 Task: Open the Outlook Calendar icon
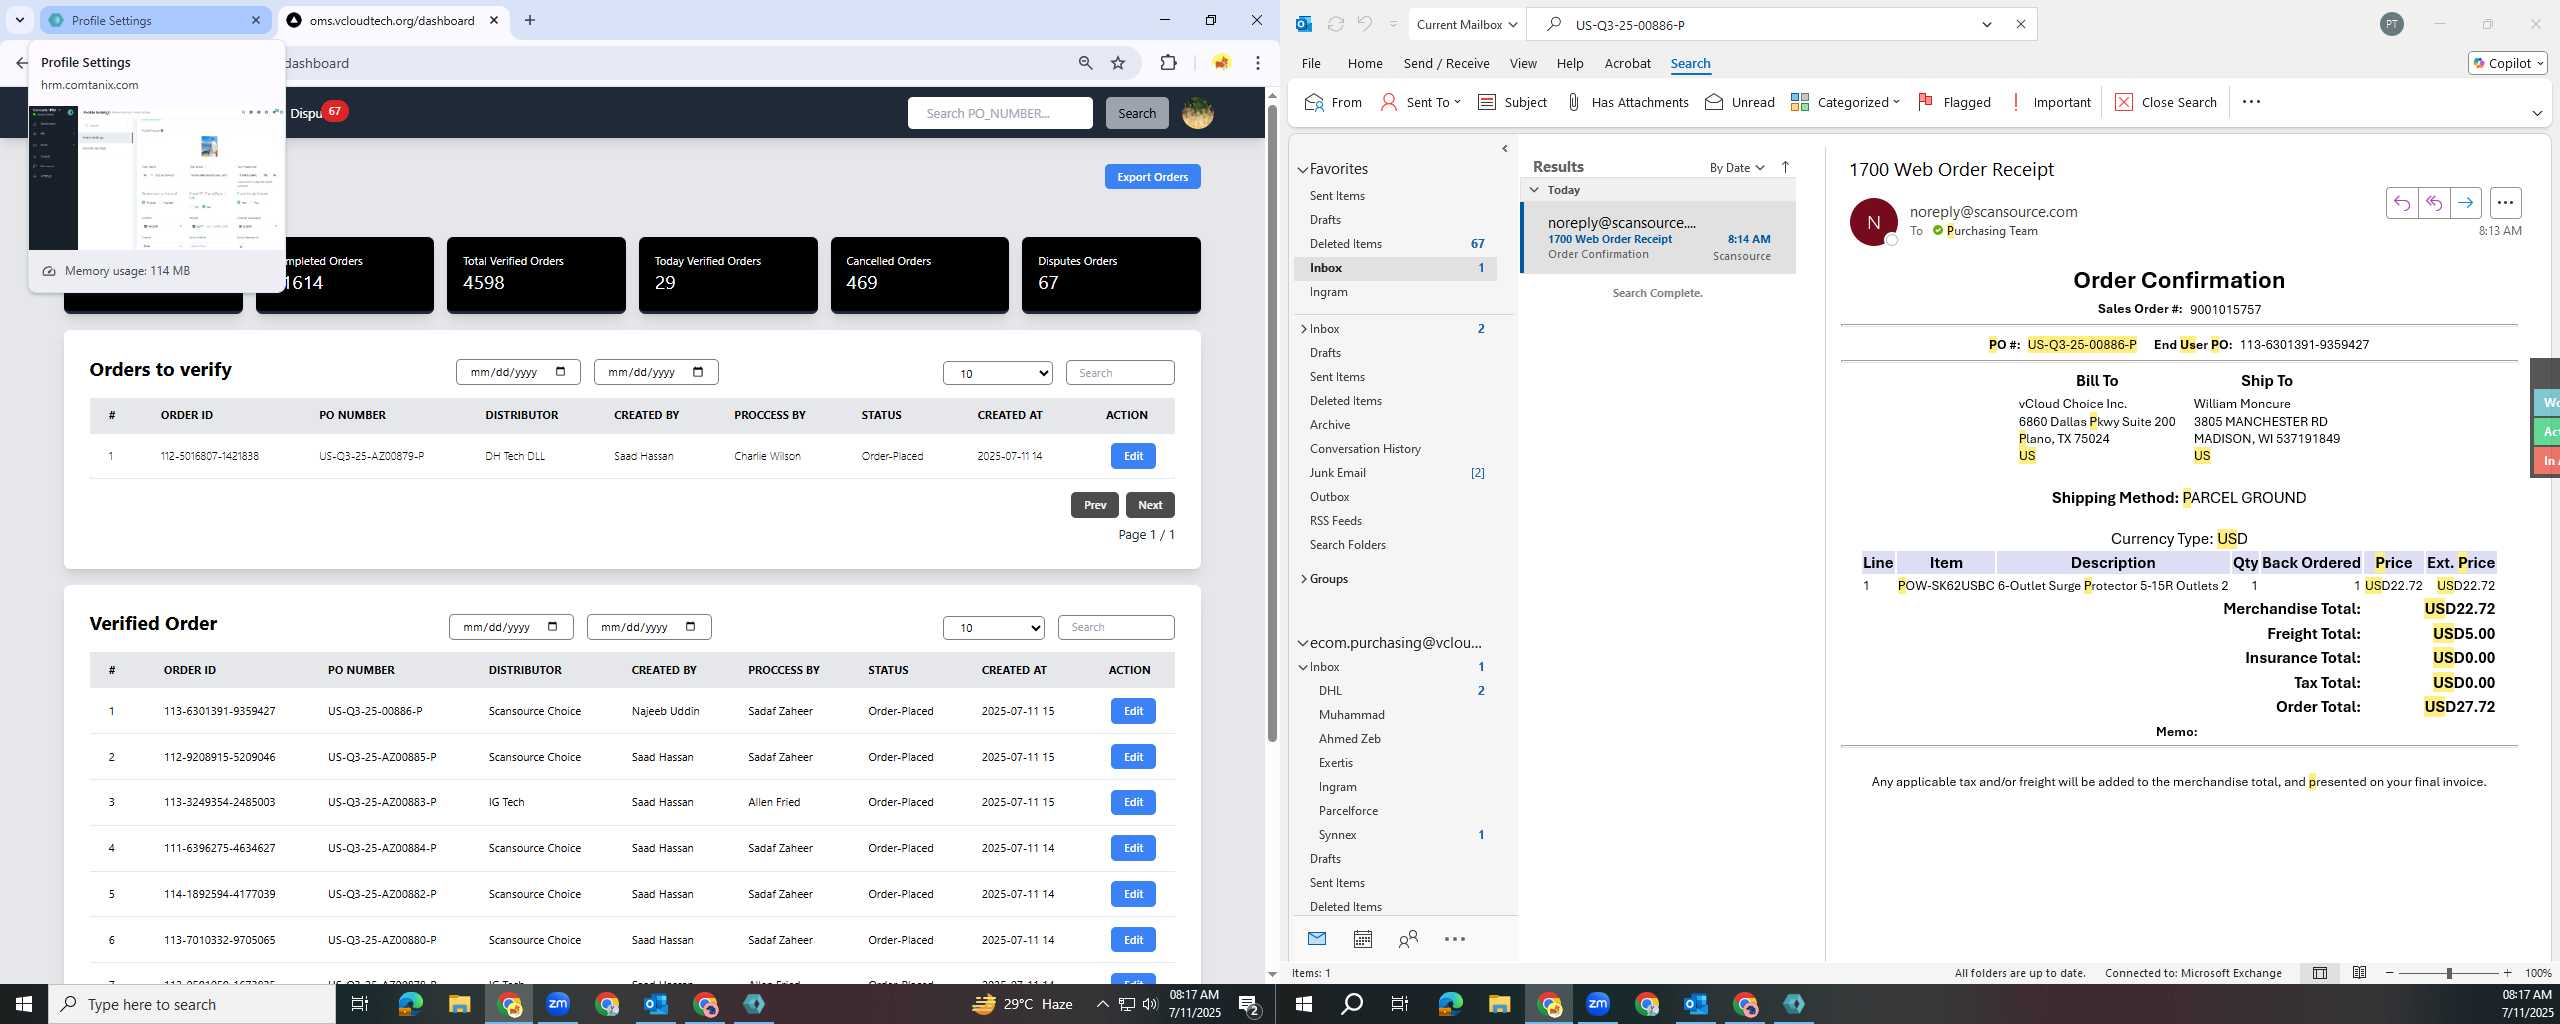1362,939
